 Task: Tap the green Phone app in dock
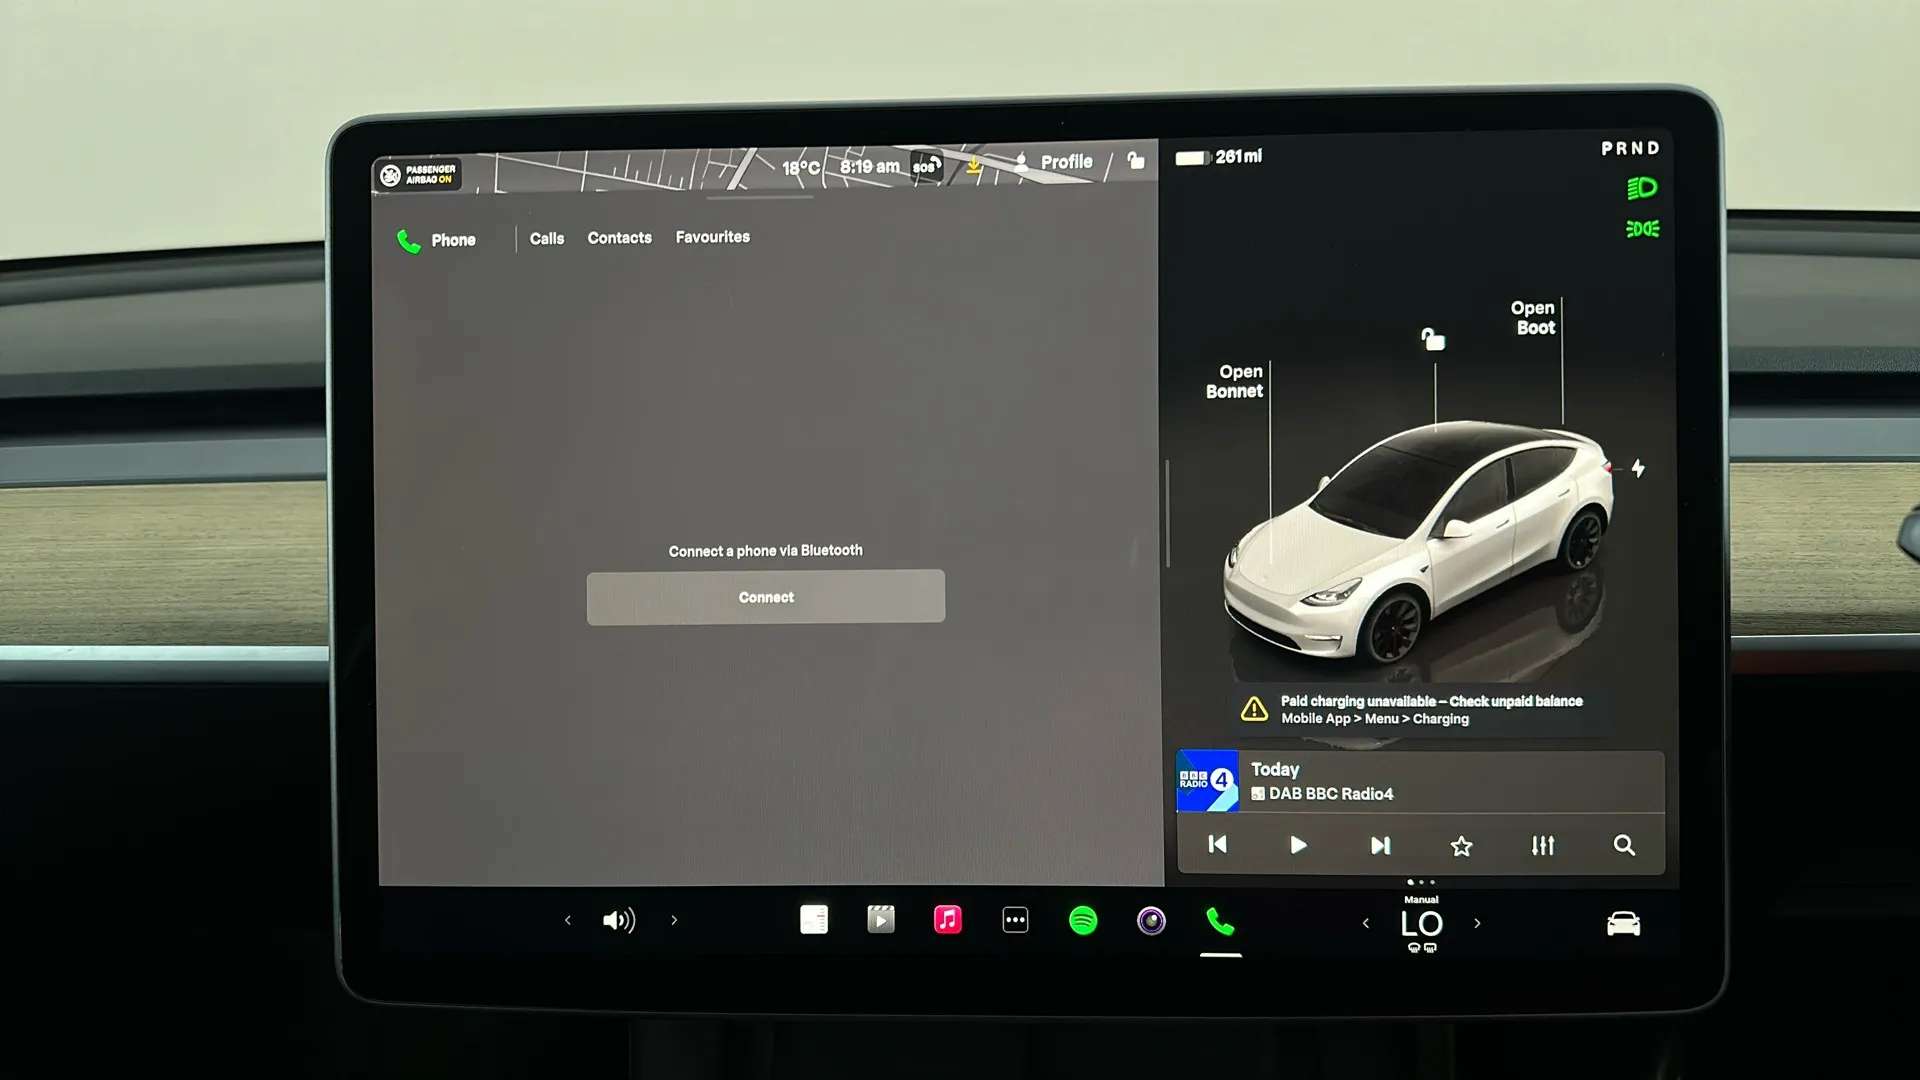pyautogui.click(x=1220, y=921)
